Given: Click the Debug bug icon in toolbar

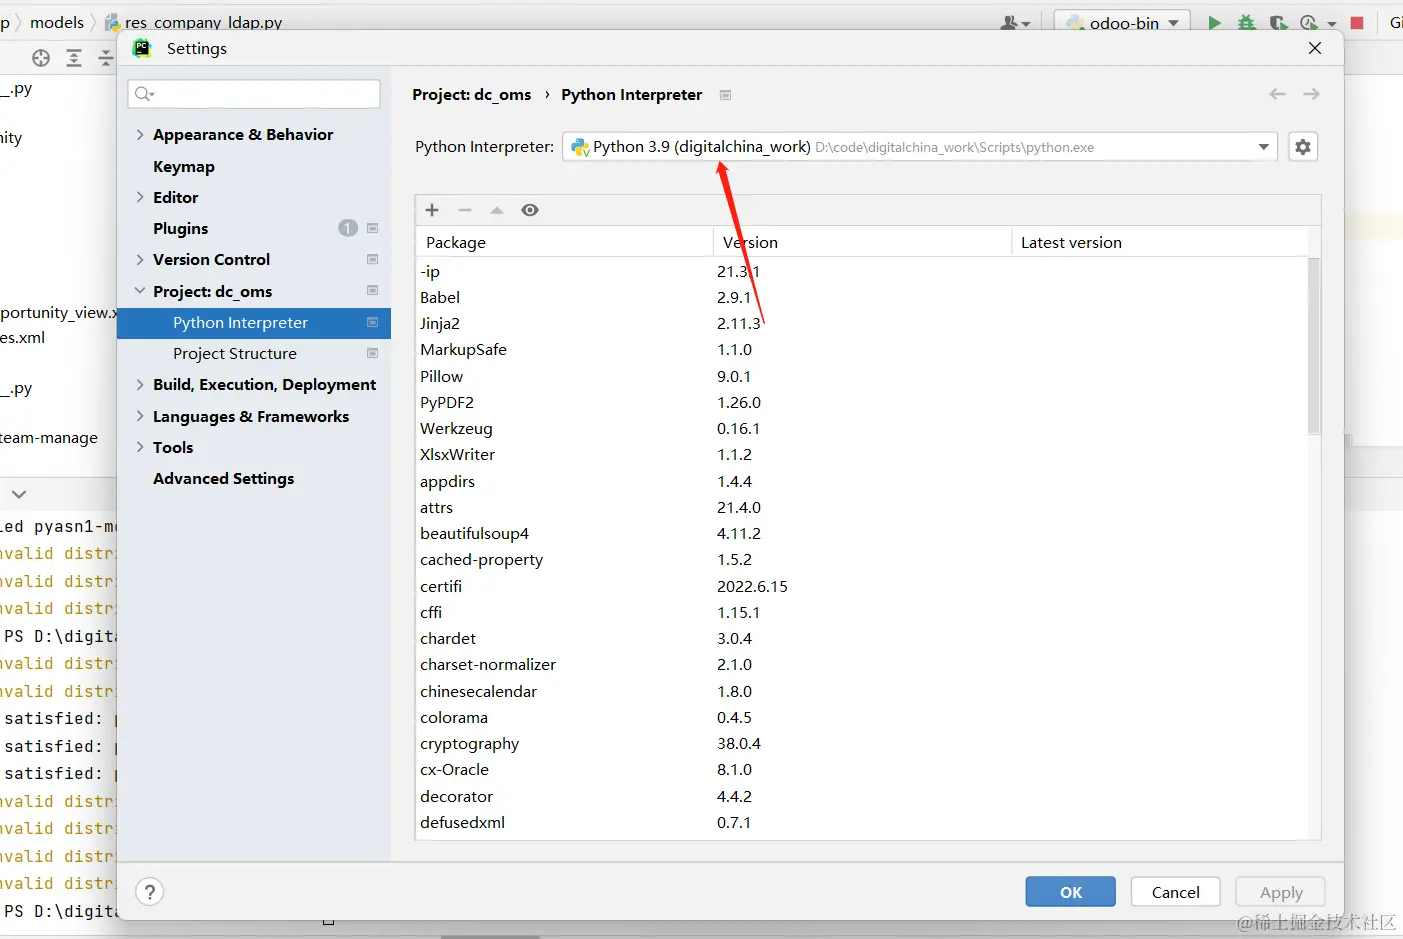Looking at the screenshot, I should [1246, 22].
